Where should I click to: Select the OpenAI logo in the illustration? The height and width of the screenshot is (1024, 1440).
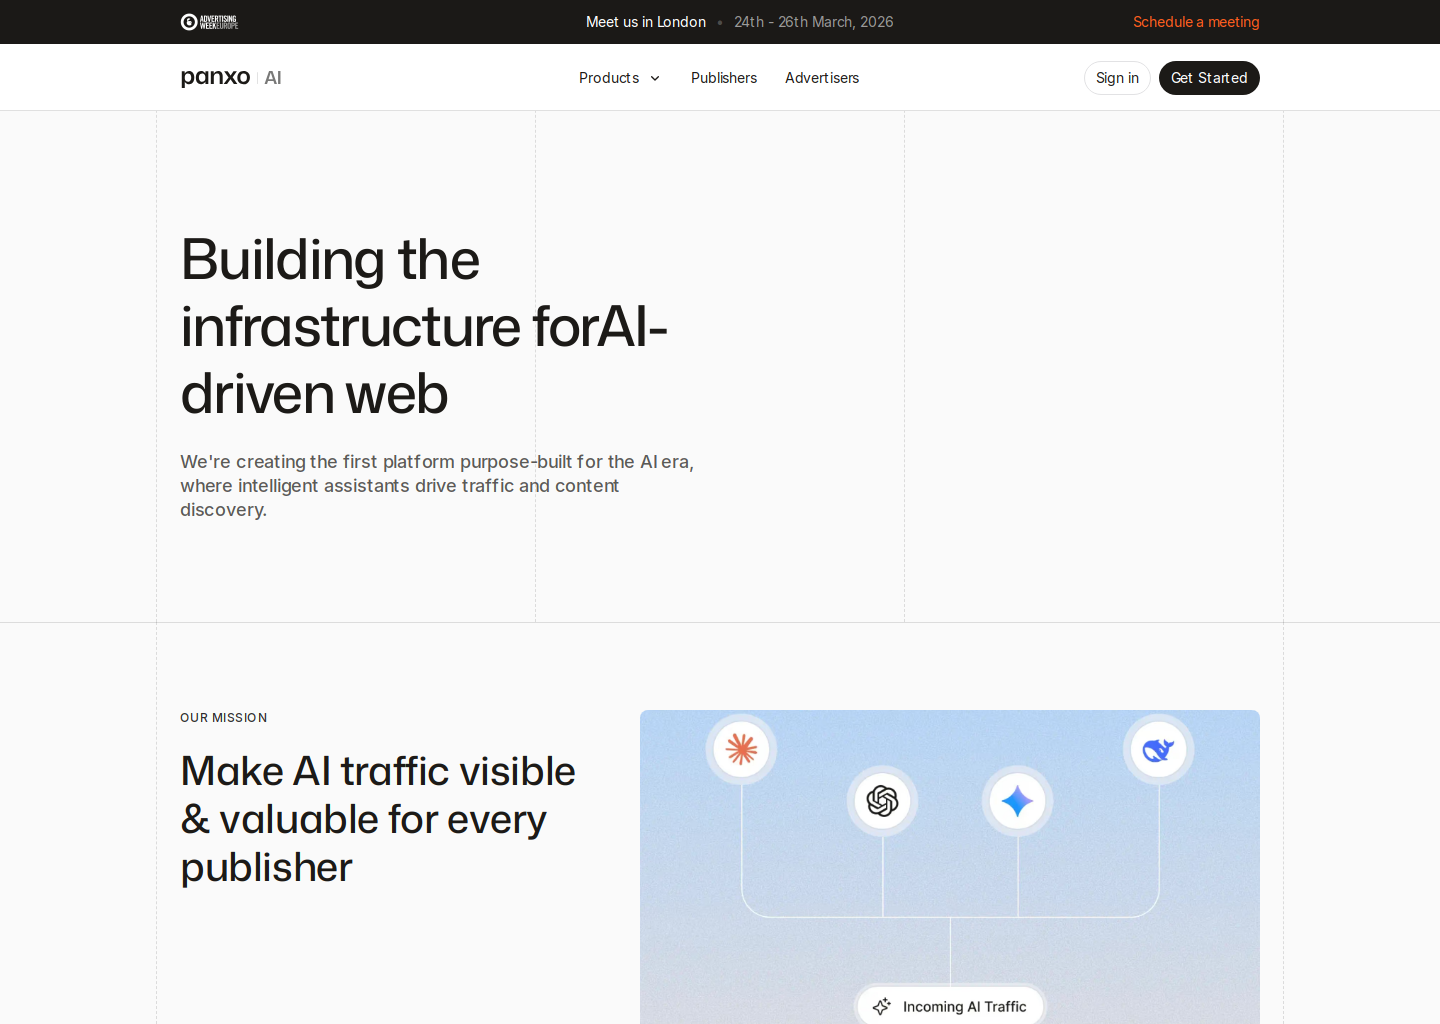(882, 801)
